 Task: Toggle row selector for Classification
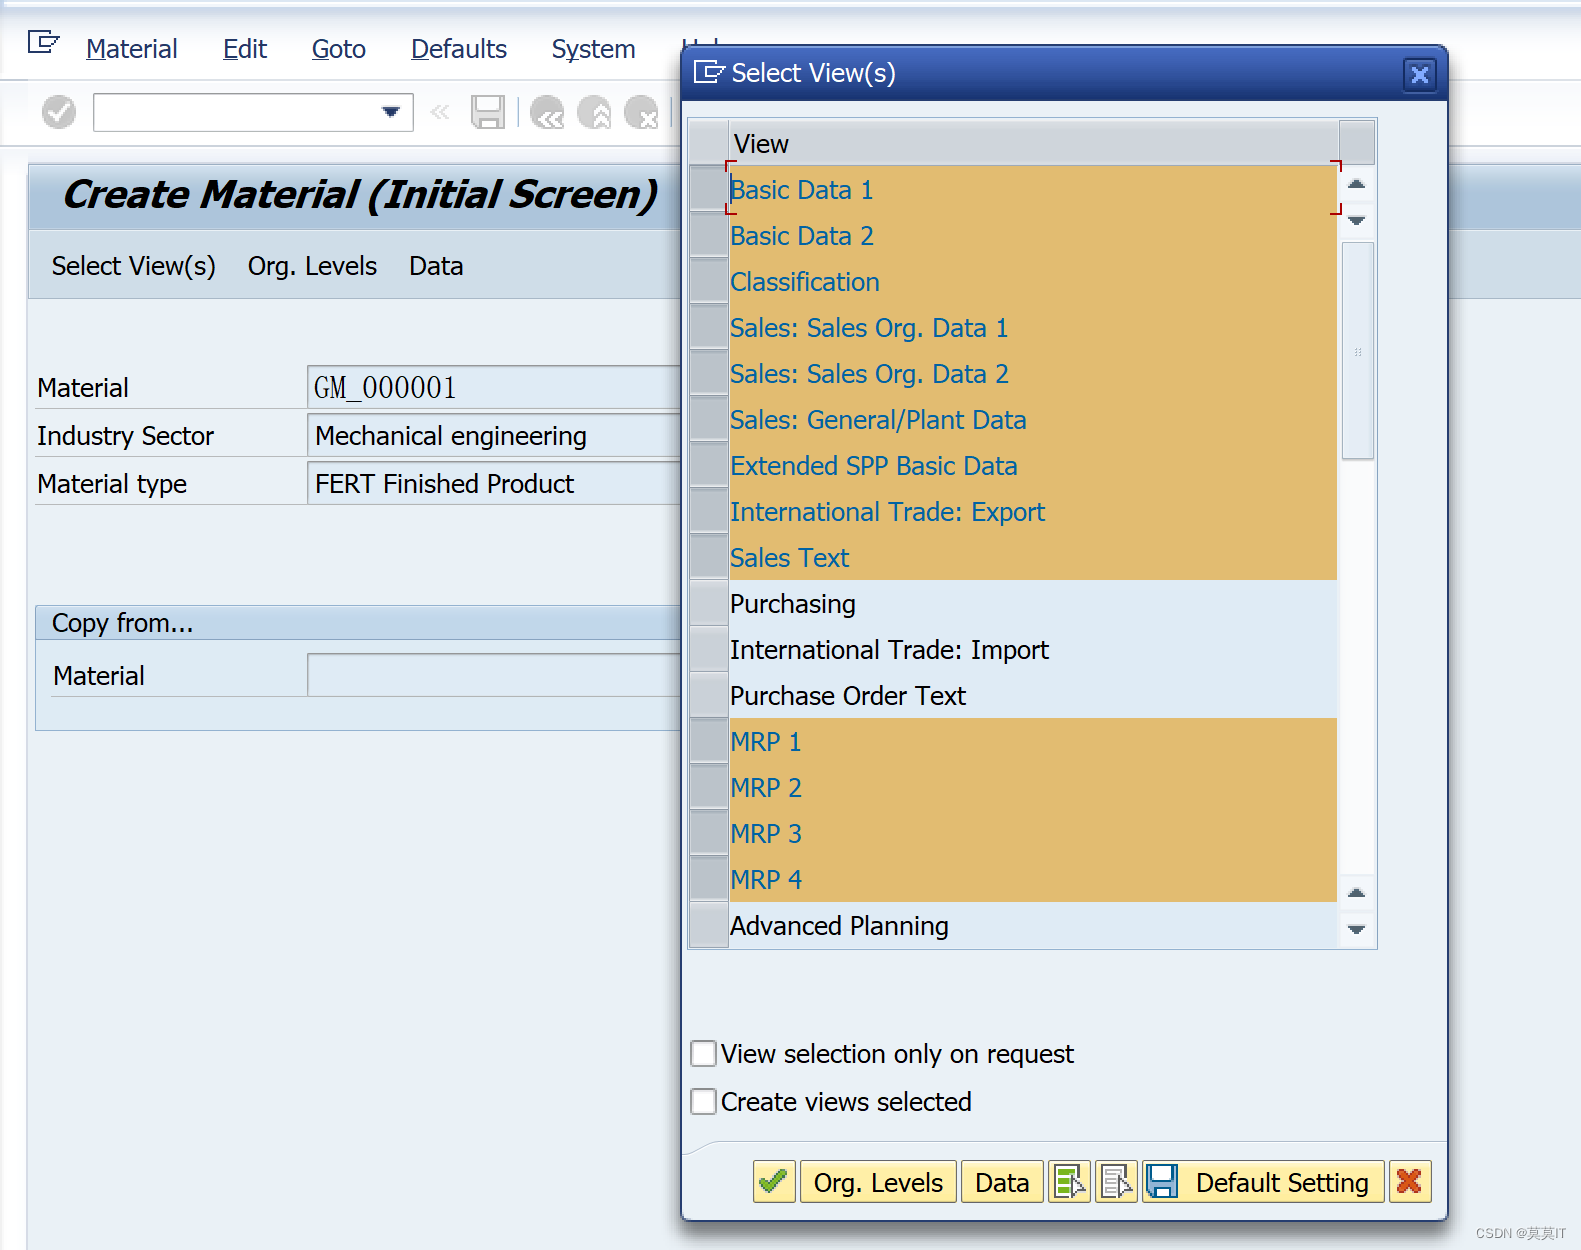709,282
